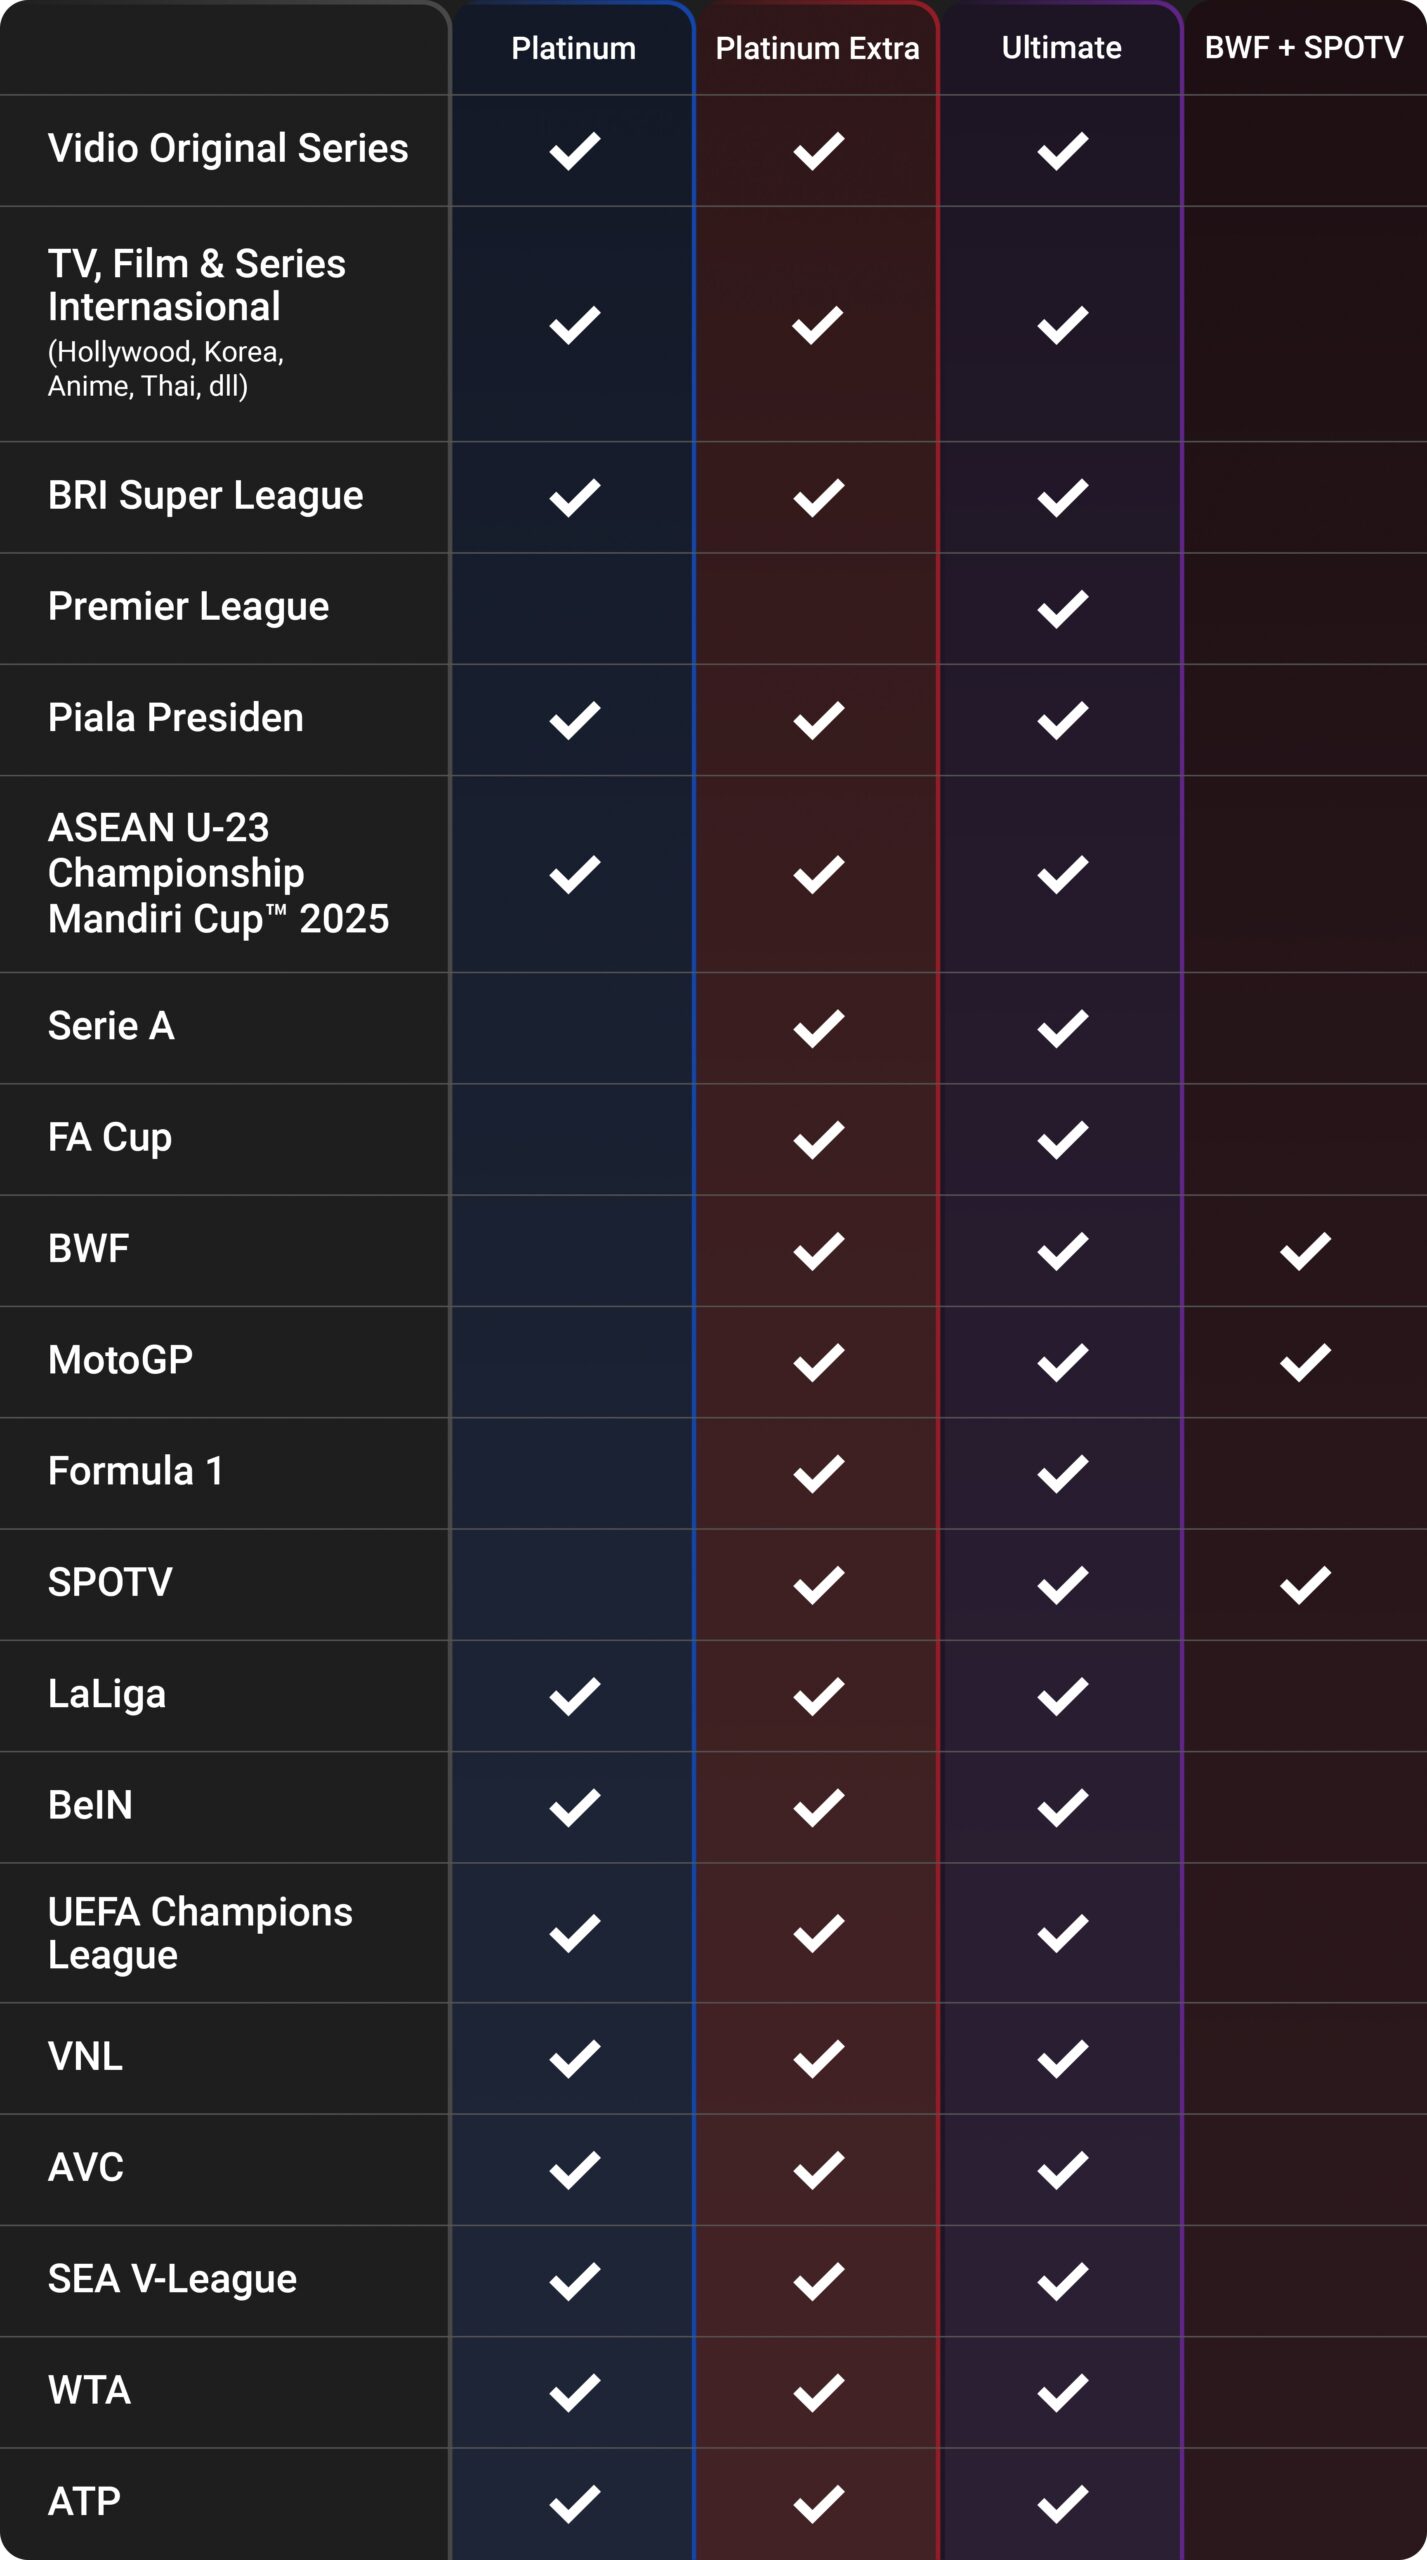Click Premier League checkmark under Ultimate

click(1062, 609)
